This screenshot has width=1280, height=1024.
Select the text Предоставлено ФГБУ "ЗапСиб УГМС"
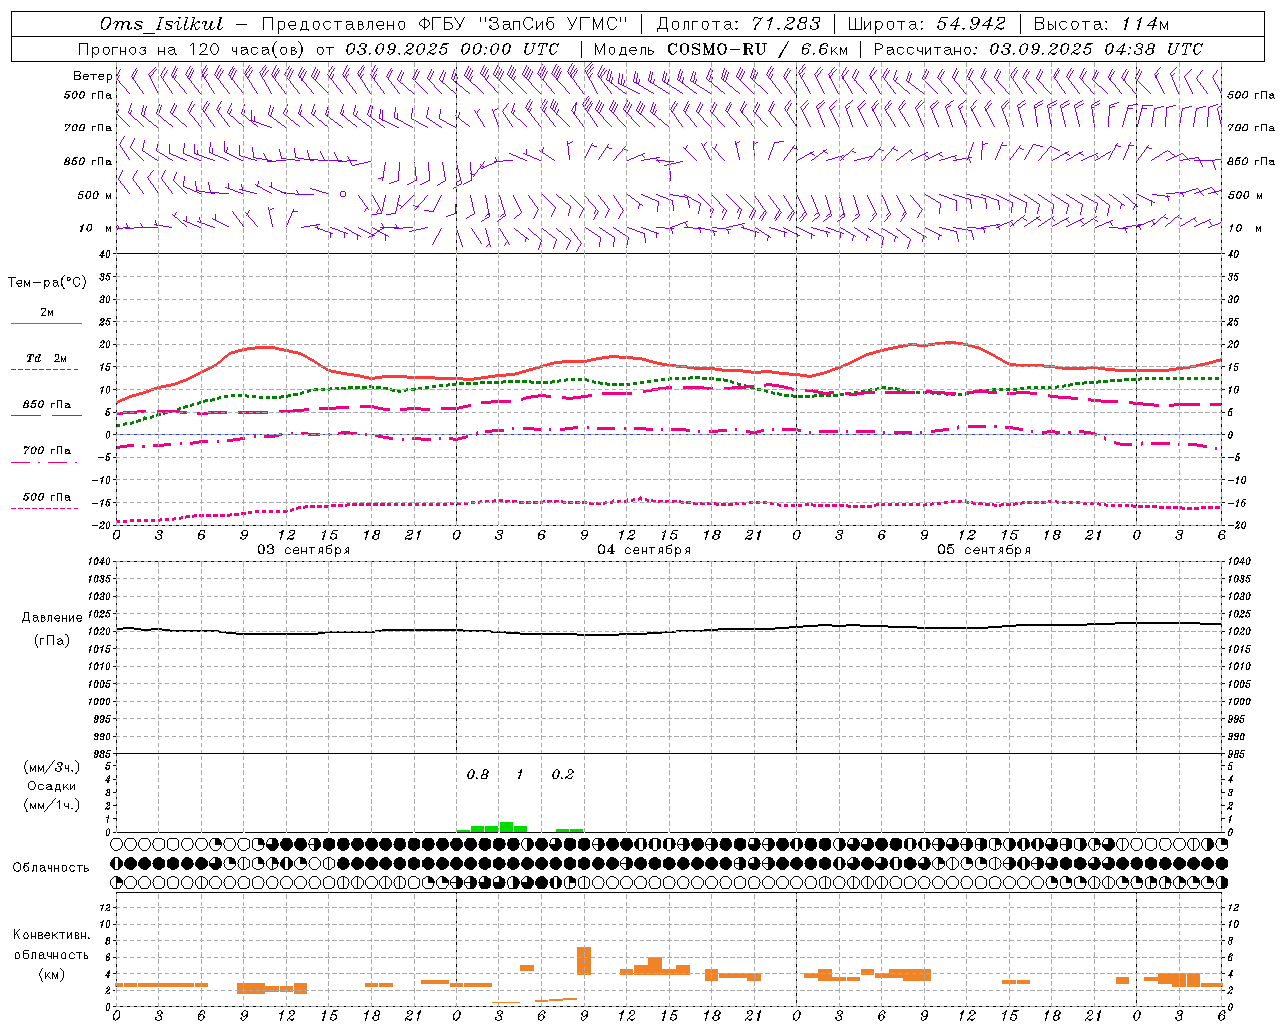445,24
